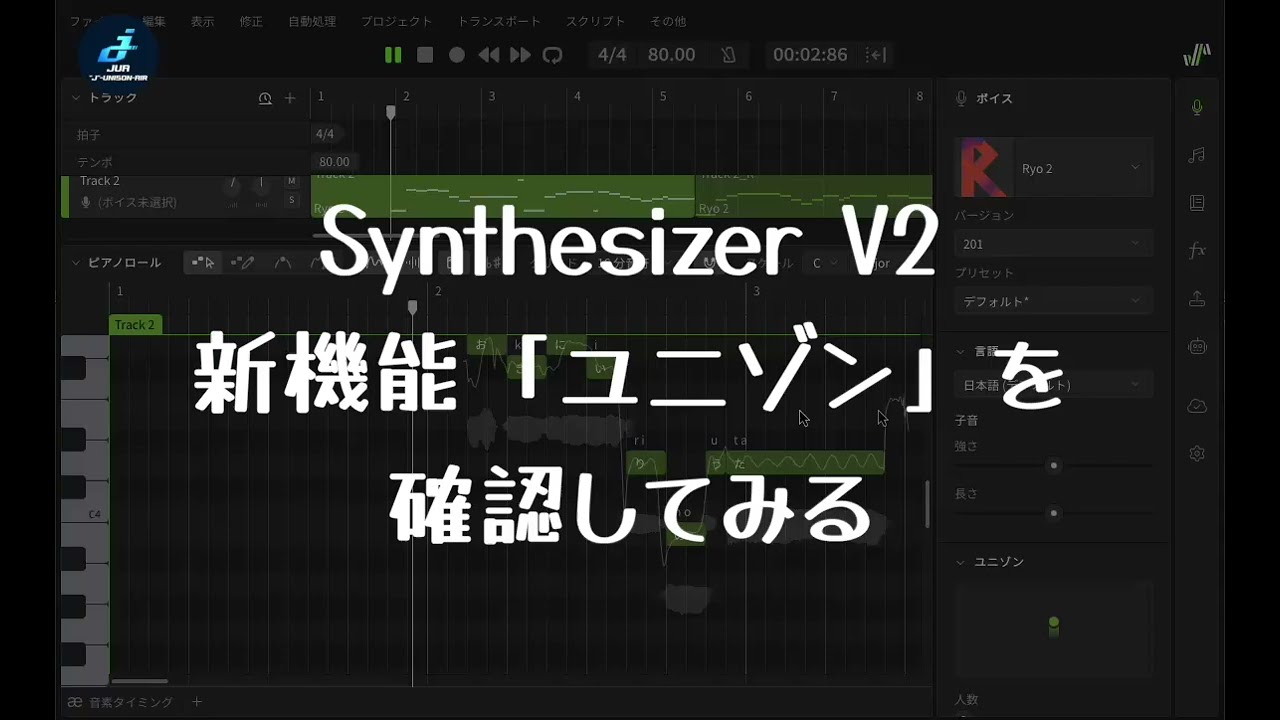Select the pencil note-drawing tool
Image resolution: width=1280 pixels, height=720 pixels.
tap(242, 263)
